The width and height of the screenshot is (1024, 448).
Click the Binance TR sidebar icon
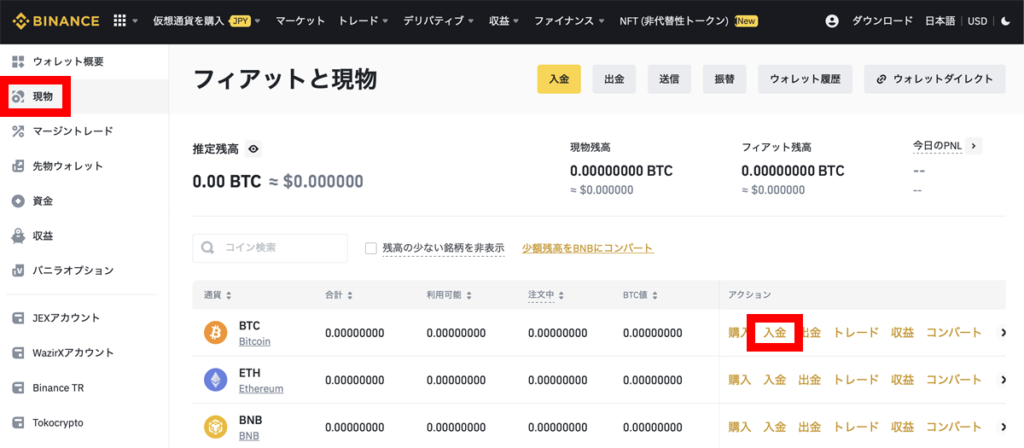point(18,388)
